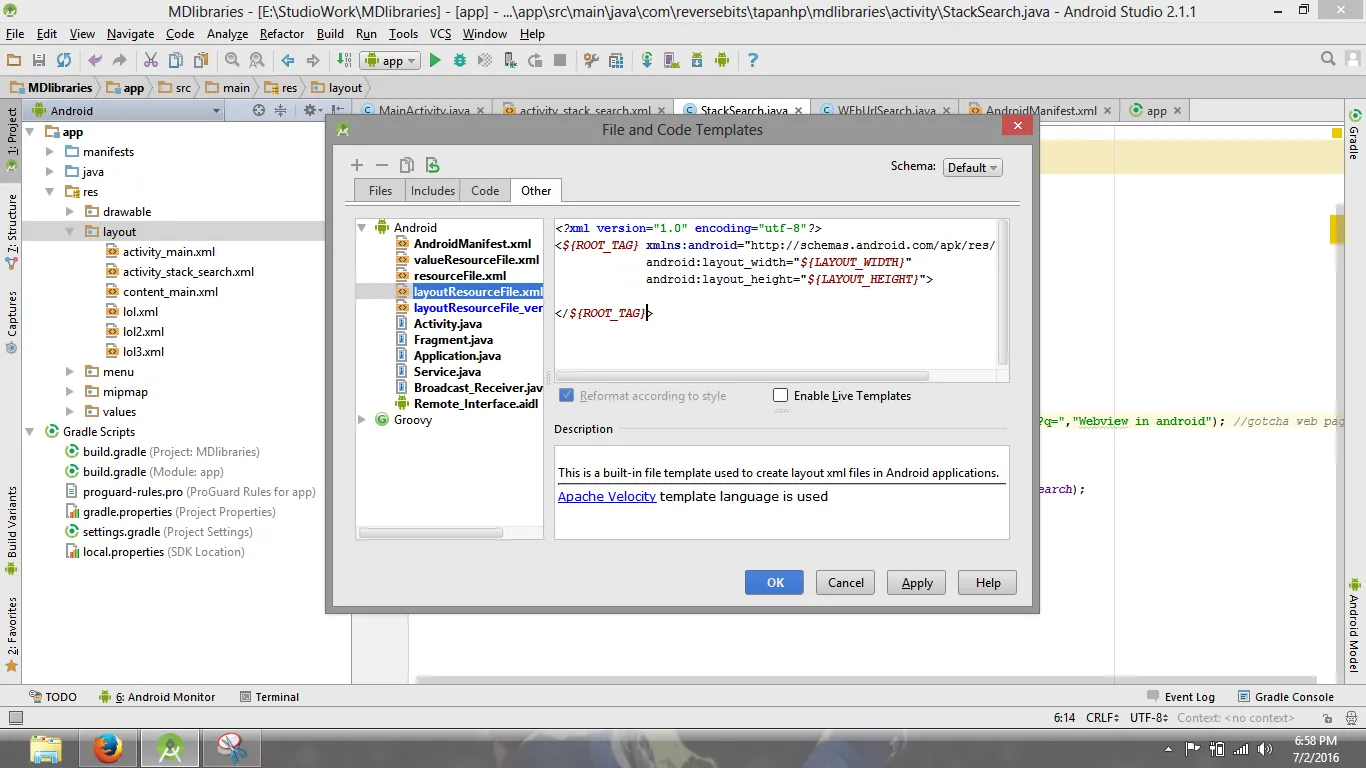Collapse the Android templates tree node
The height and width of the screenshot is (768, 1366).
(x=363, y=227)
